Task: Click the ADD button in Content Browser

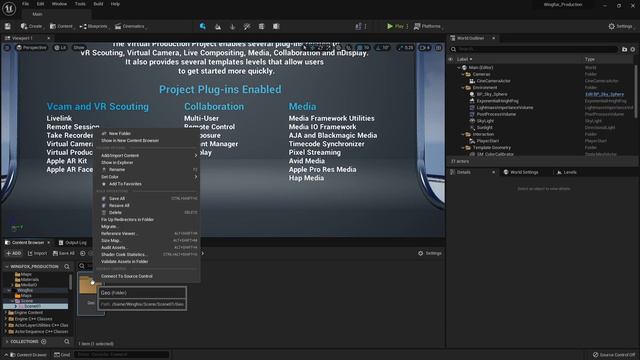Action: click(13, 253)
